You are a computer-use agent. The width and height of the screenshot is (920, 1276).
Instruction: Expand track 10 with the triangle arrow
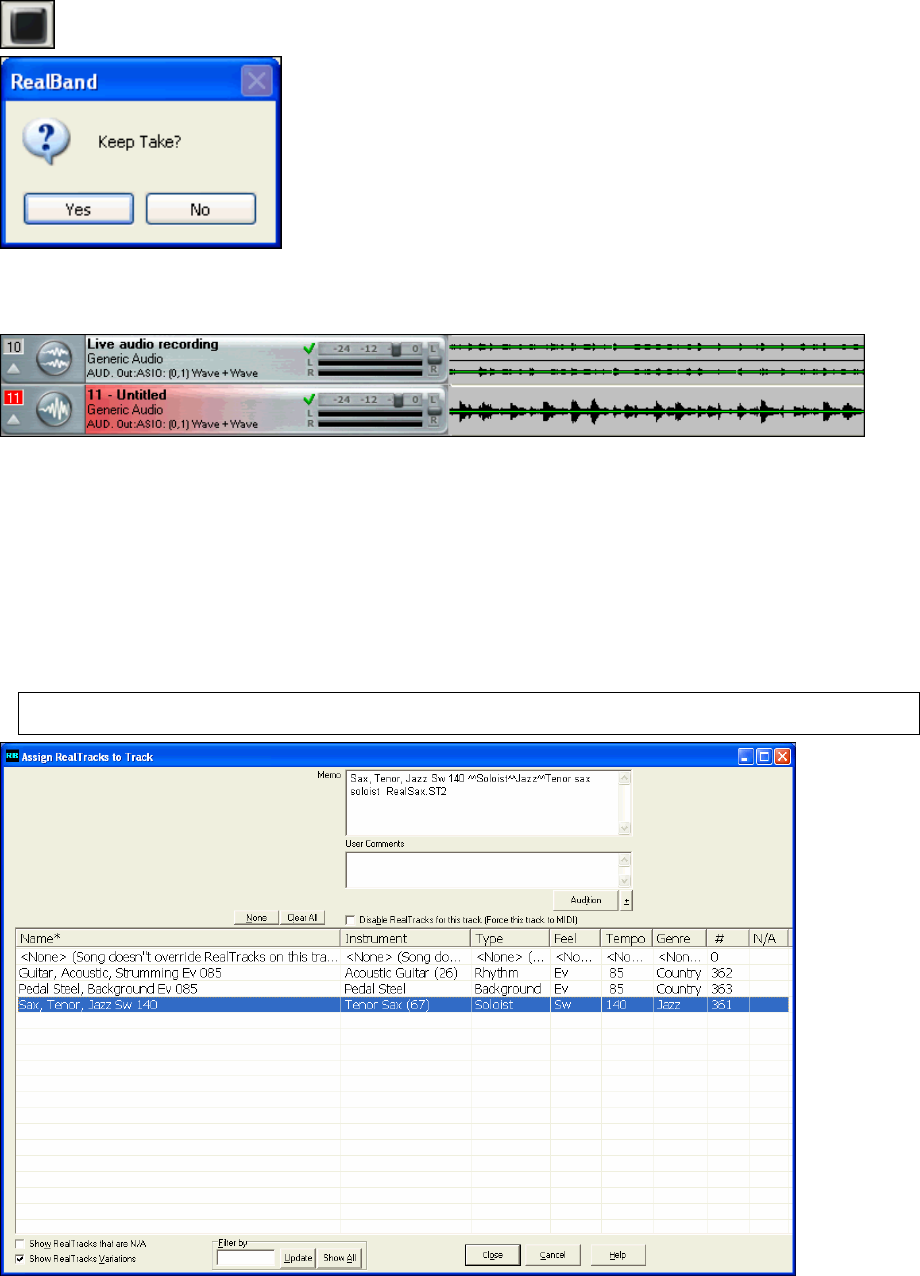coord(12,369)
